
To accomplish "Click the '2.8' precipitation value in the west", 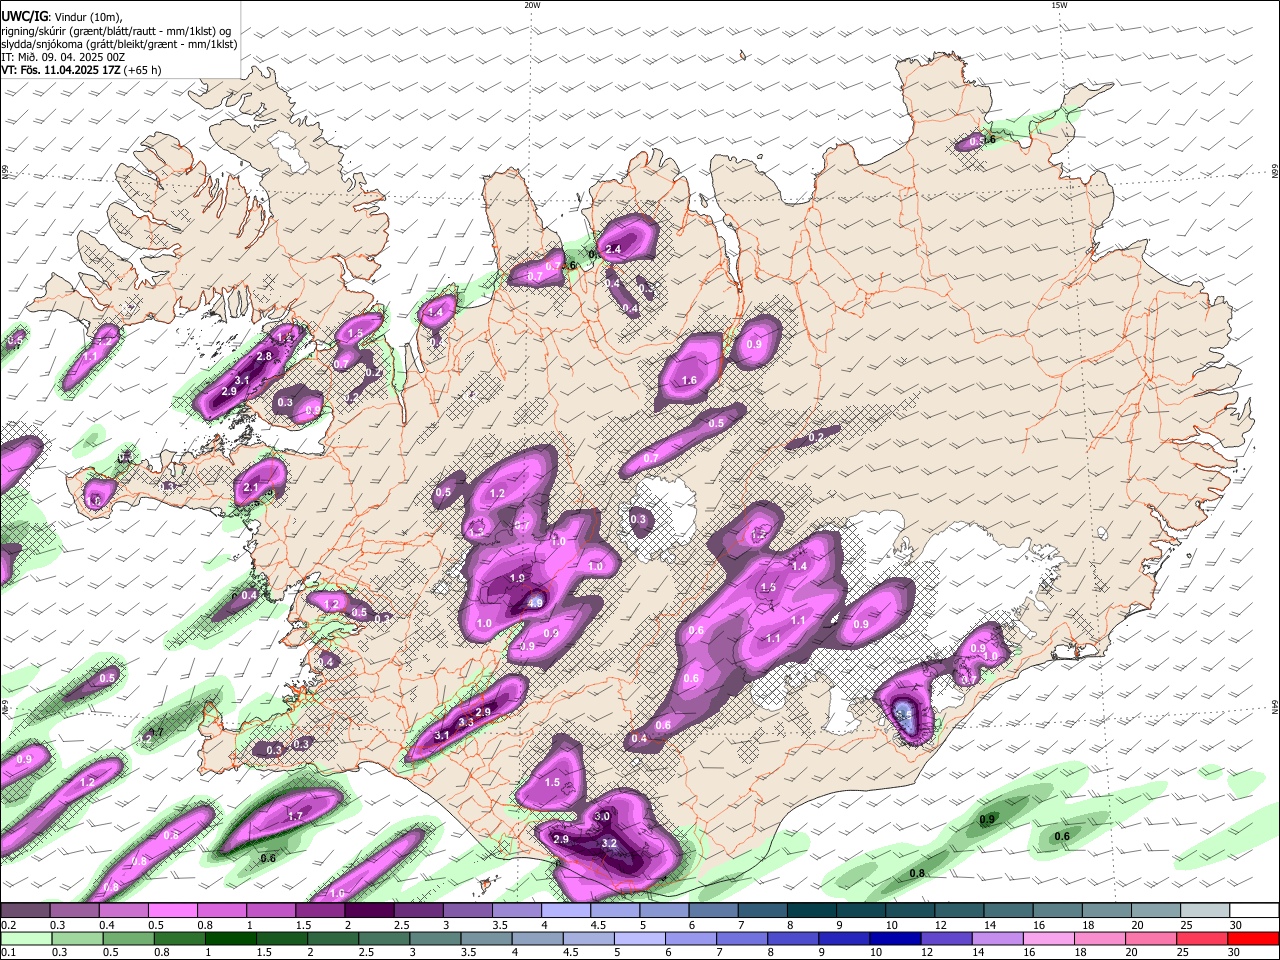I will [x=265, y=356].
